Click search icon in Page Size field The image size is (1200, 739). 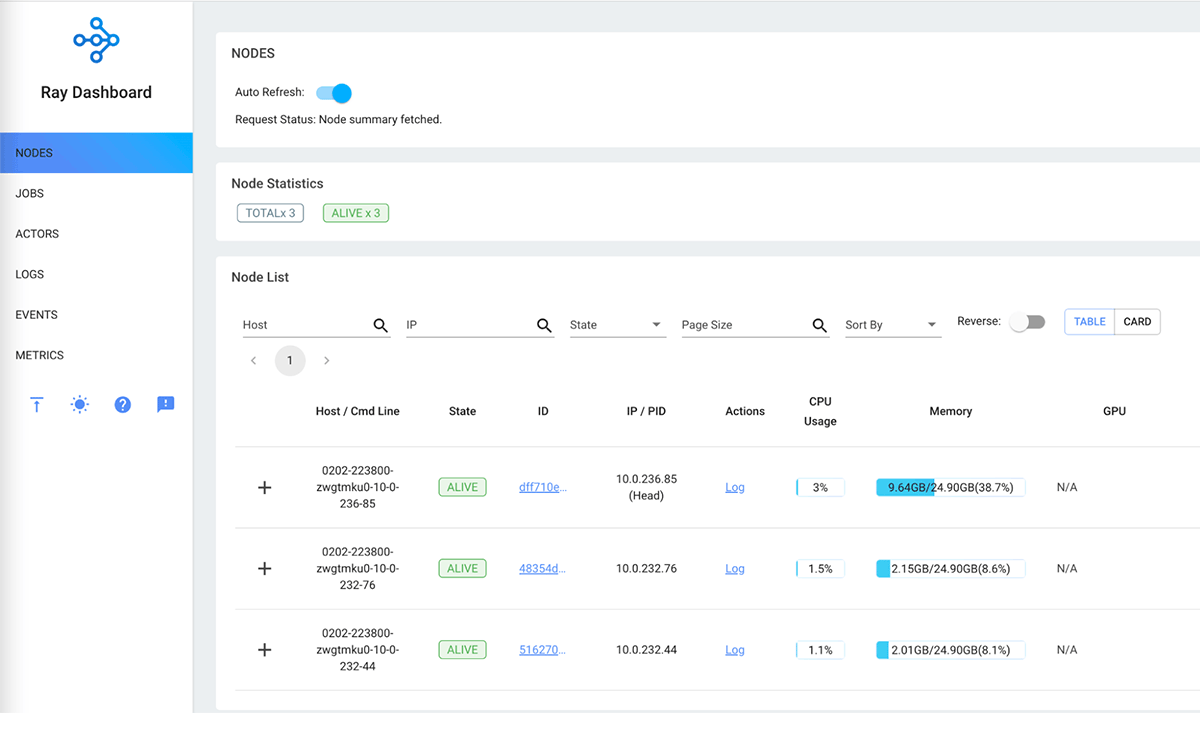(x=819, y=325)
